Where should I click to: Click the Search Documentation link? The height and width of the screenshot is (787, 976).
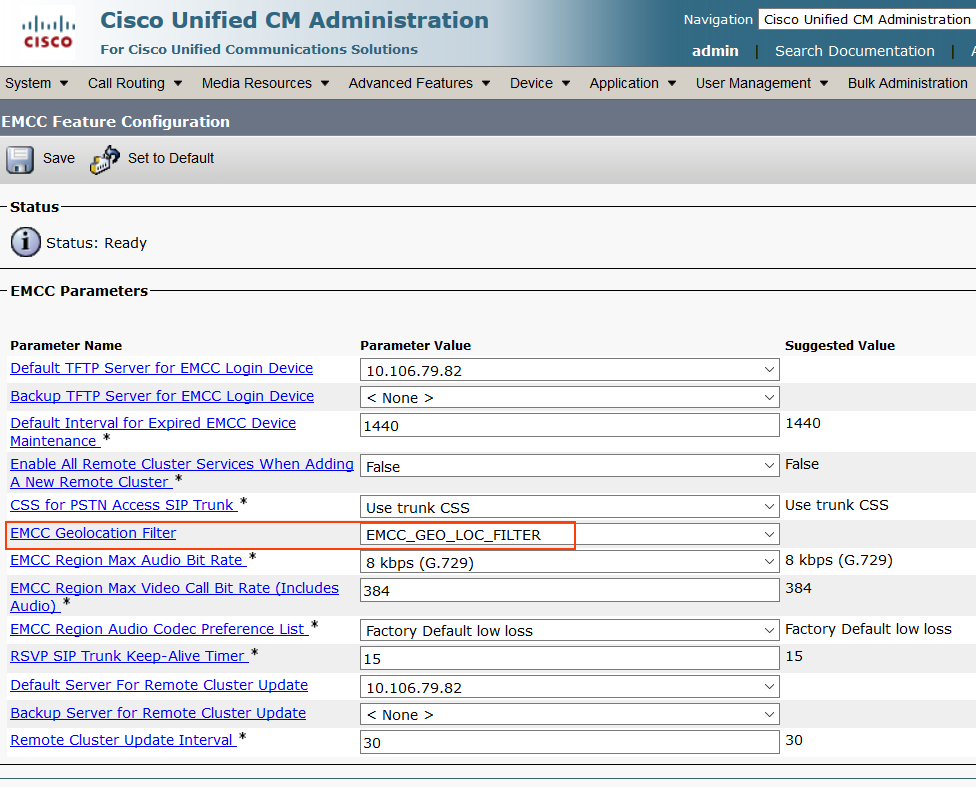click(x=854, y=50)
